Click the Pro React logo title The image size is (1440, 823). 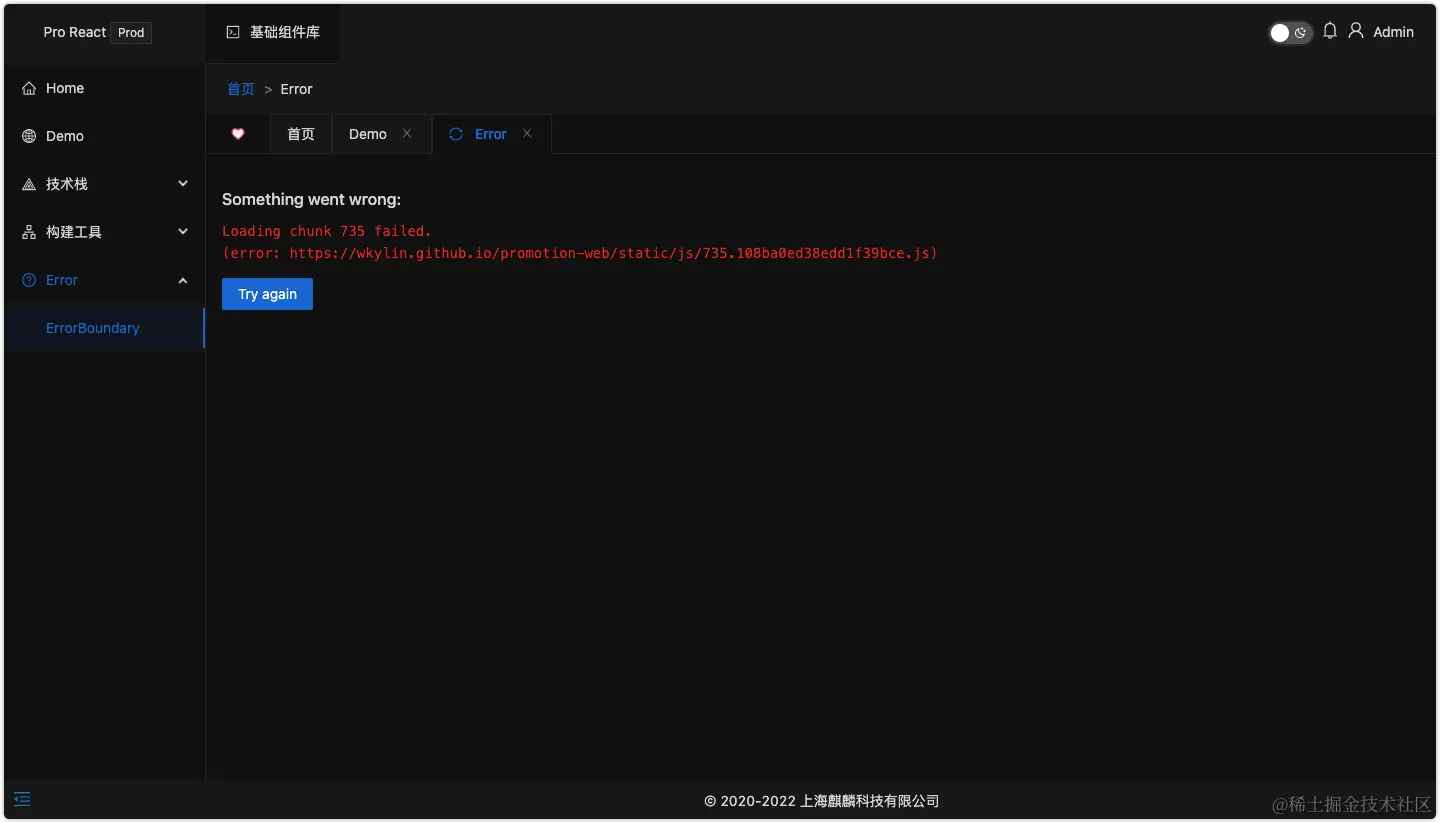pyautogui.click(x=74, y=32)
